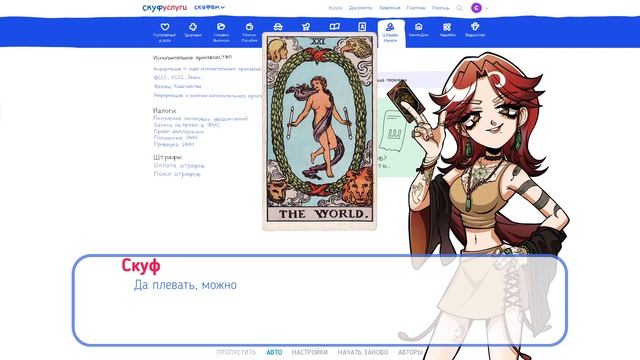
Task: Expand the arrow beside the user avatar
Action: click(x=487, y=8)
